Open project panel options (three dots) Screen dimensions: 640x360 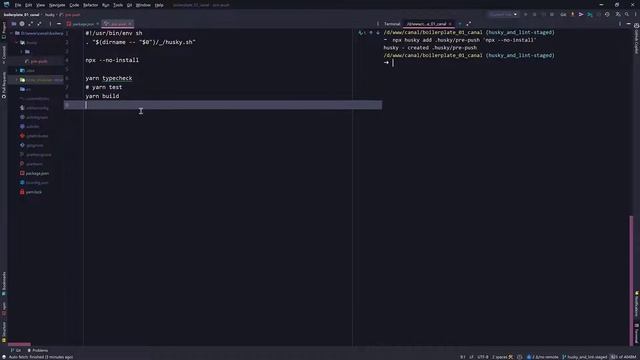(x=50, y=24)
